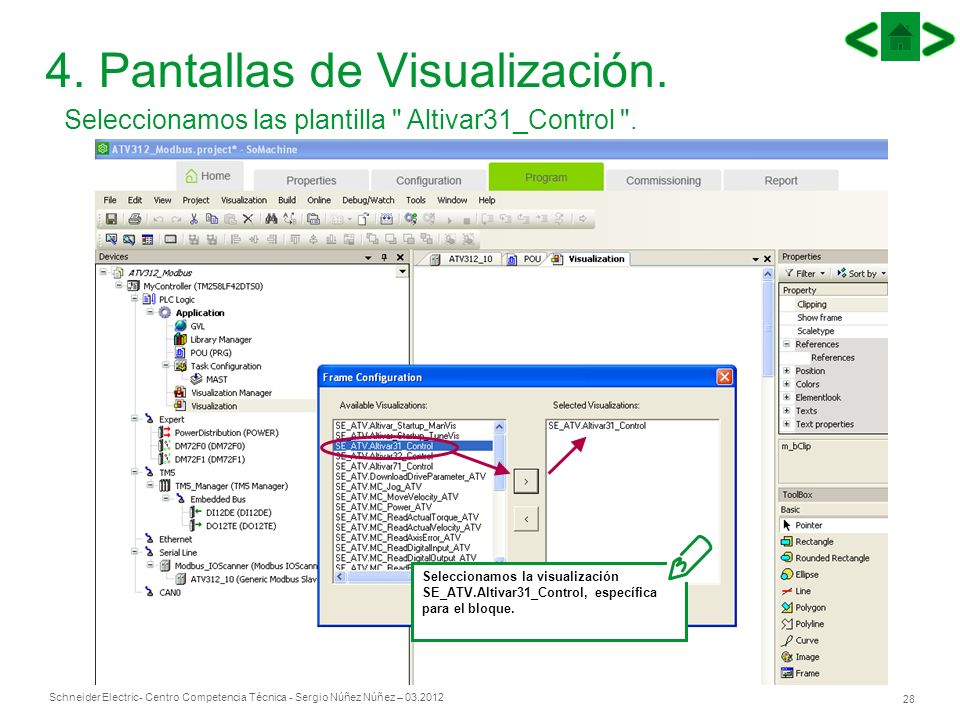
Task: Click the Sort by button in Properties
Action: point(861,274)
